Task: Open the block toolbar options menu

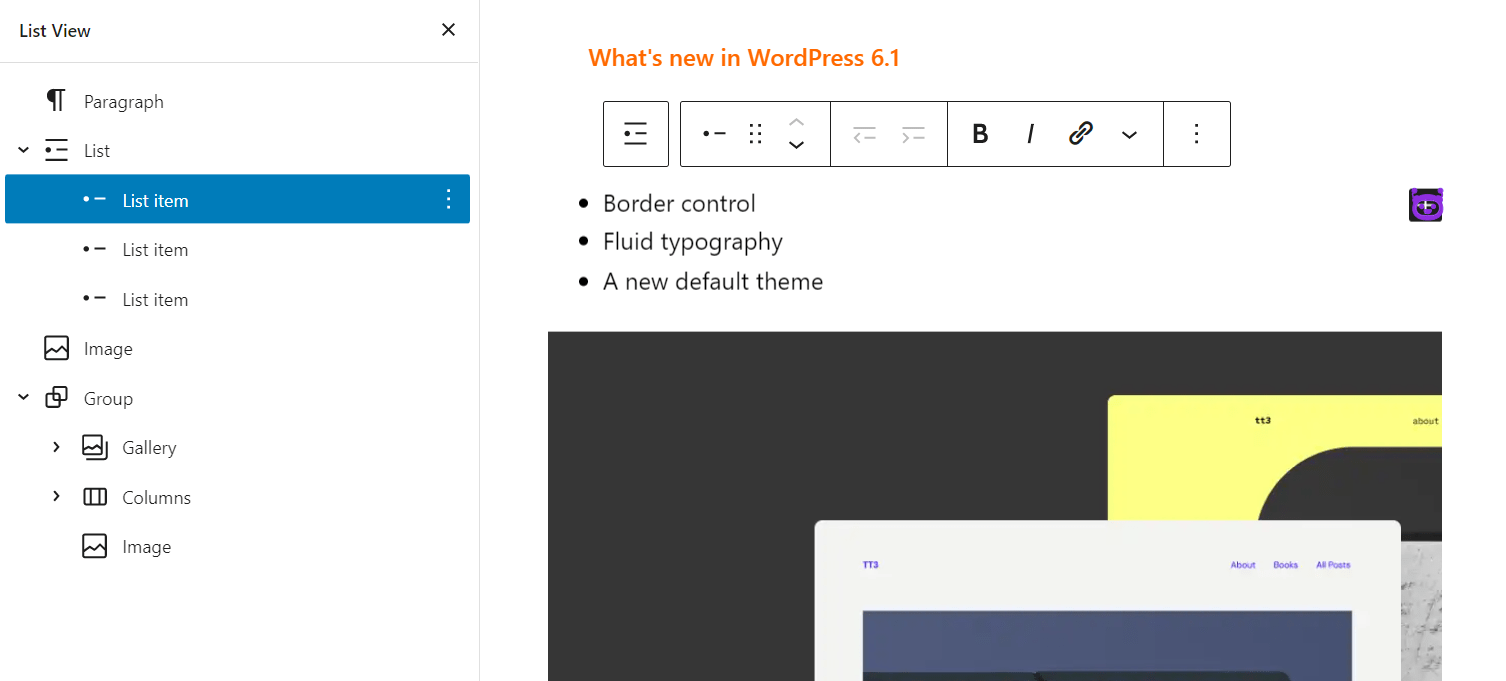Action: point(1197,133)
